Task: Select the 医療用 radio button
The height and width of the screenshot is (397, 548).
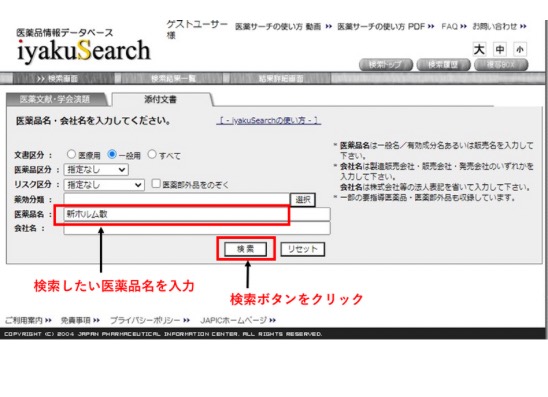Action: click(71, 154)
